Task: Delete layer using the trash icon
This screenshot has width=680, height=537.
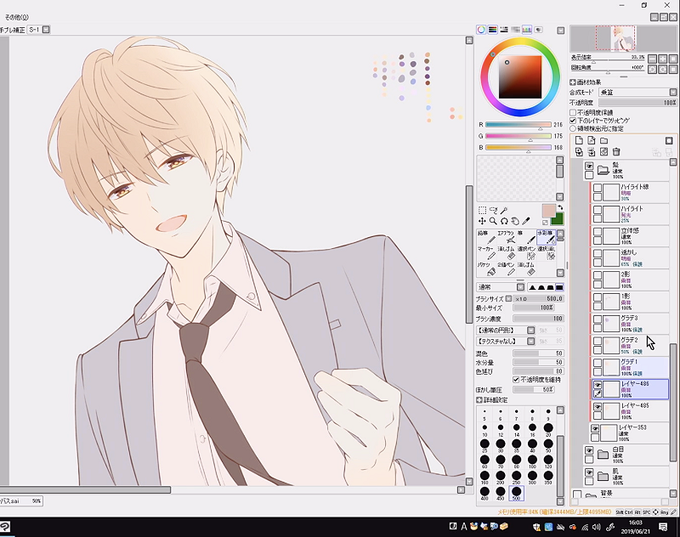Action: 616,152
